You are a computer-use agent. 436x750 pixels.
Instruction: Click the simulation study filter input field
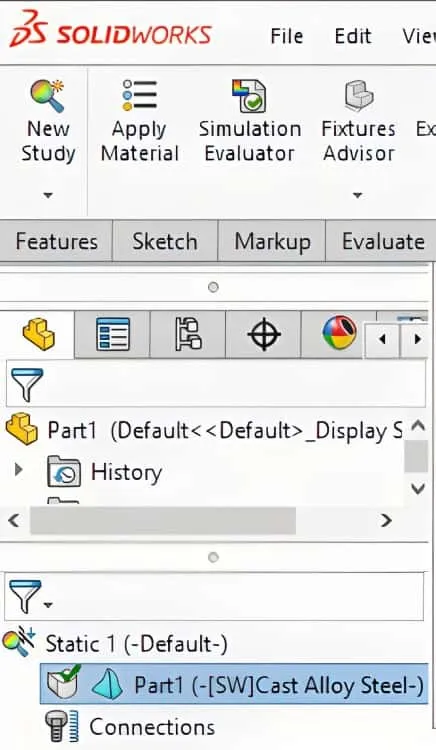[x=214, y=596]
